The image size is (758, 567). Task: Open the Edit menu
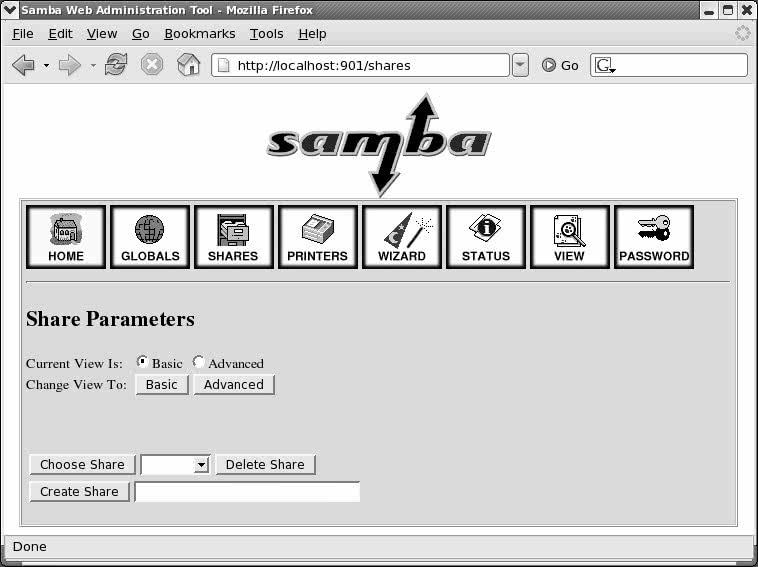(x=60, y=34)
